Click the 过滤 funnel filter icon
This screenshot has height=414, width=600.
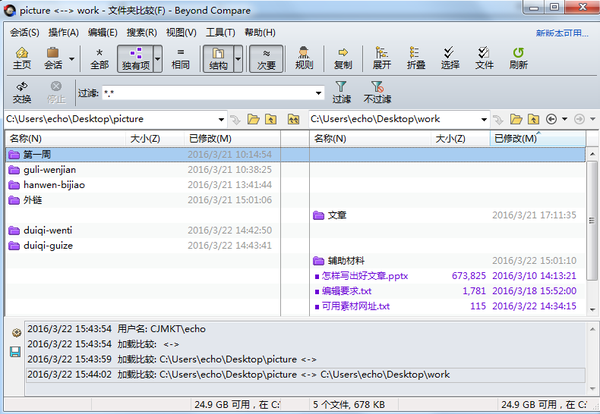[x=341, y=93]
